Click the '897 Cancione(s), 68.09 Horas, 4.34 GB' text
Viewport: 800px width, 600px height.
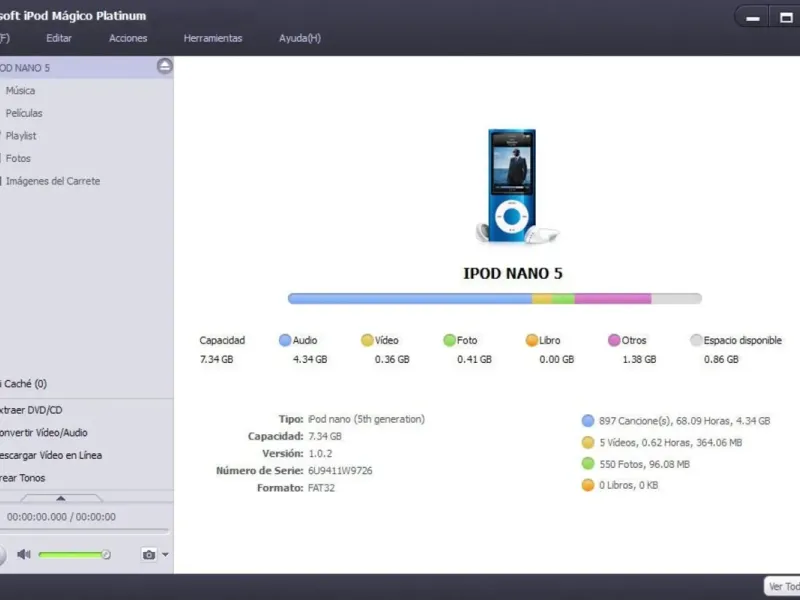coord(685,421)
